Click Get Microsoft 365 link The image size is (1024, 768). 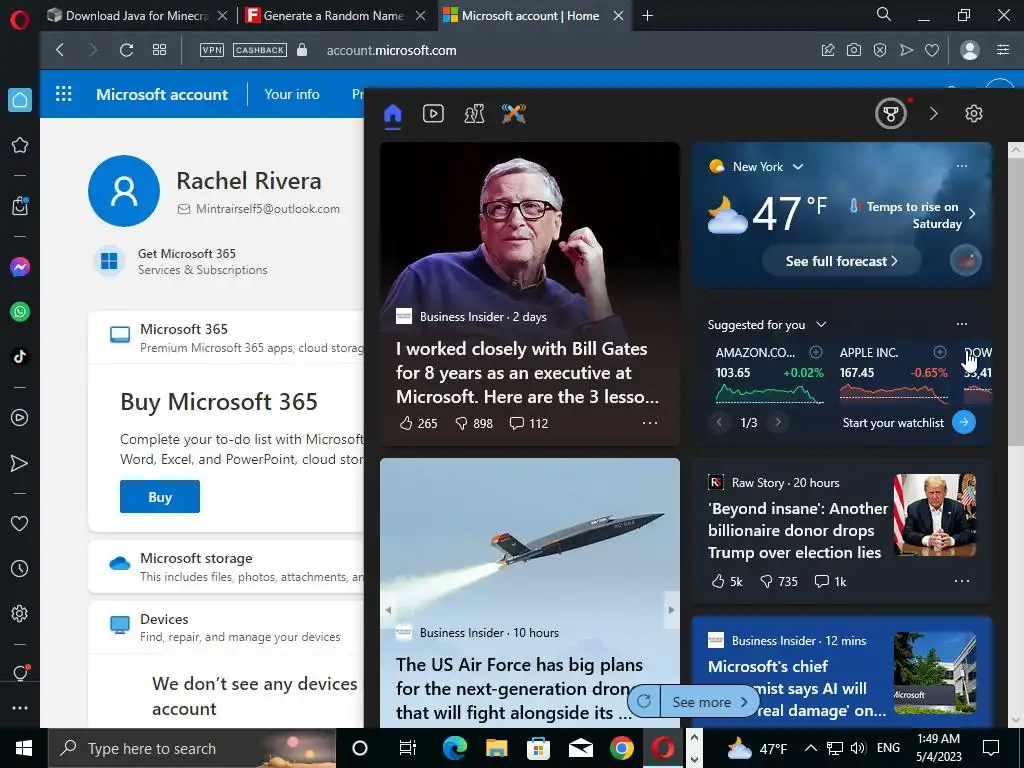(x=187, y=253)
